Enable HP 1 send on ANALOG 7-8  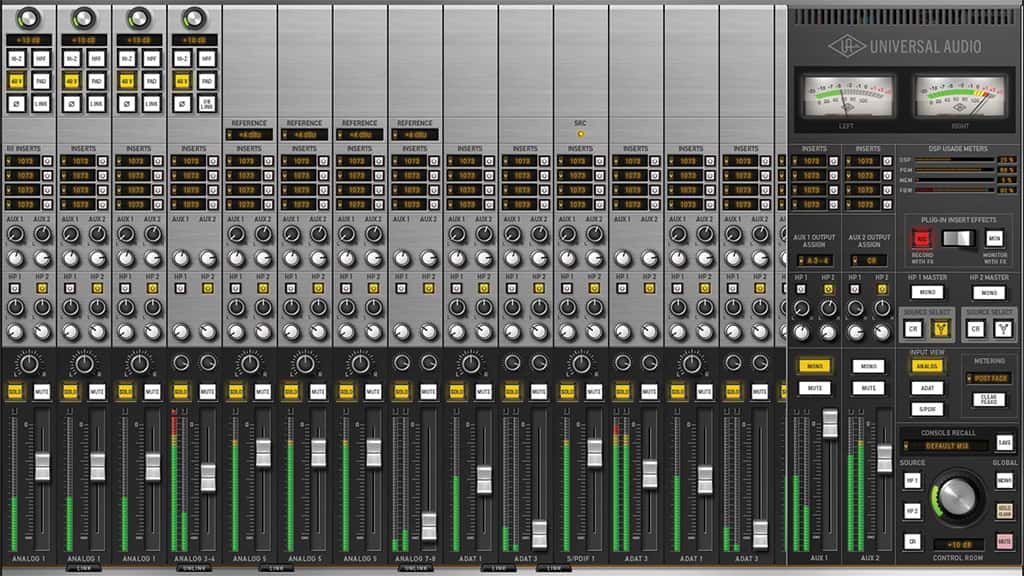(x=402, y=288)
